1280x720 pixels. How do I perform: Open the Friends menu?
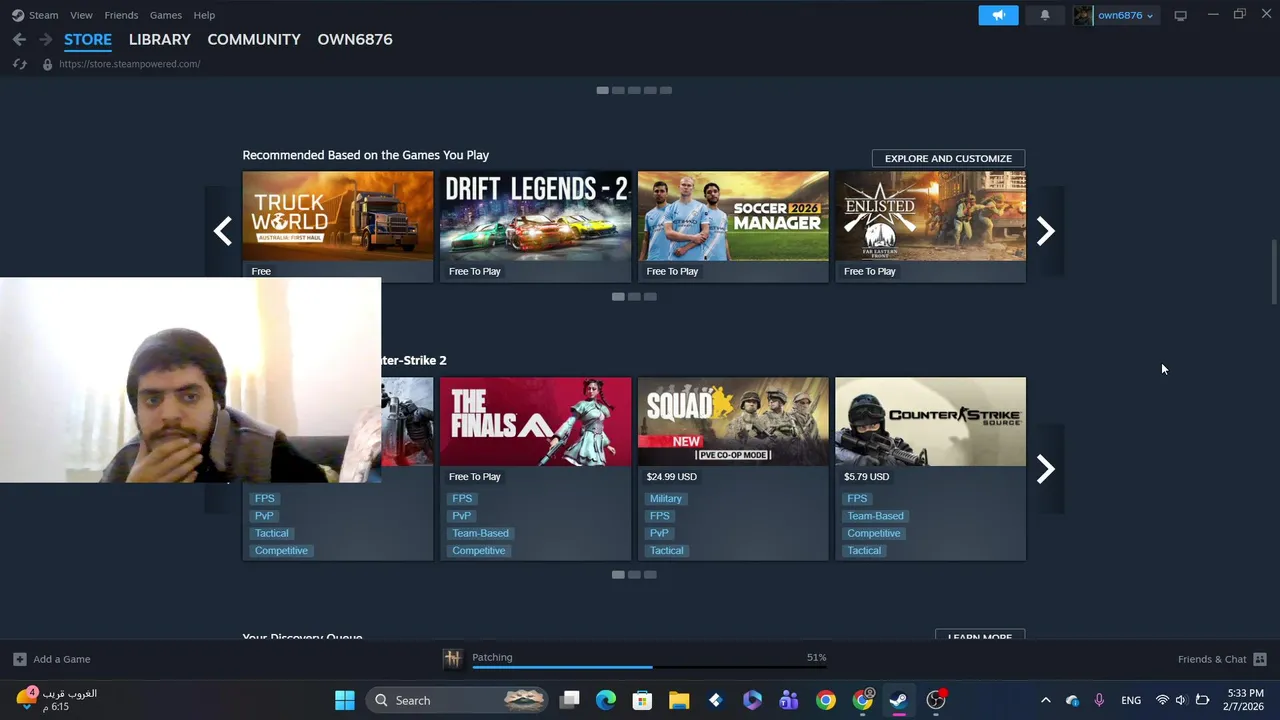tap(121, 15)
